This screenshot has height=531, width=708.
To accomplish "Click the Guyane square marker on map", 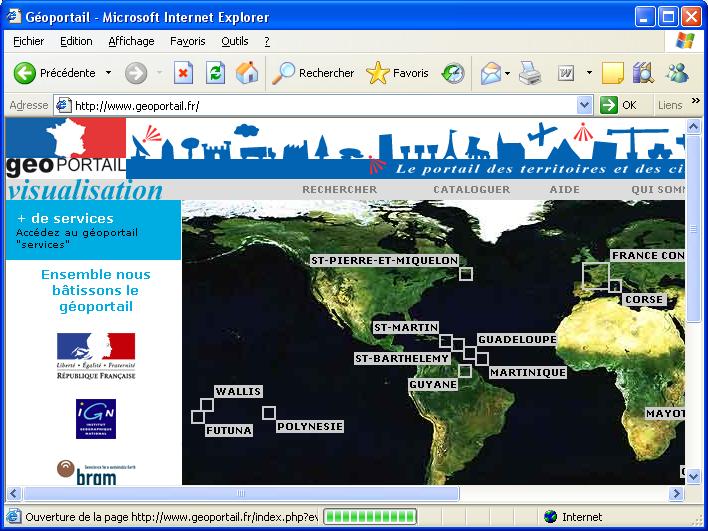I will [x=465, y=371].
